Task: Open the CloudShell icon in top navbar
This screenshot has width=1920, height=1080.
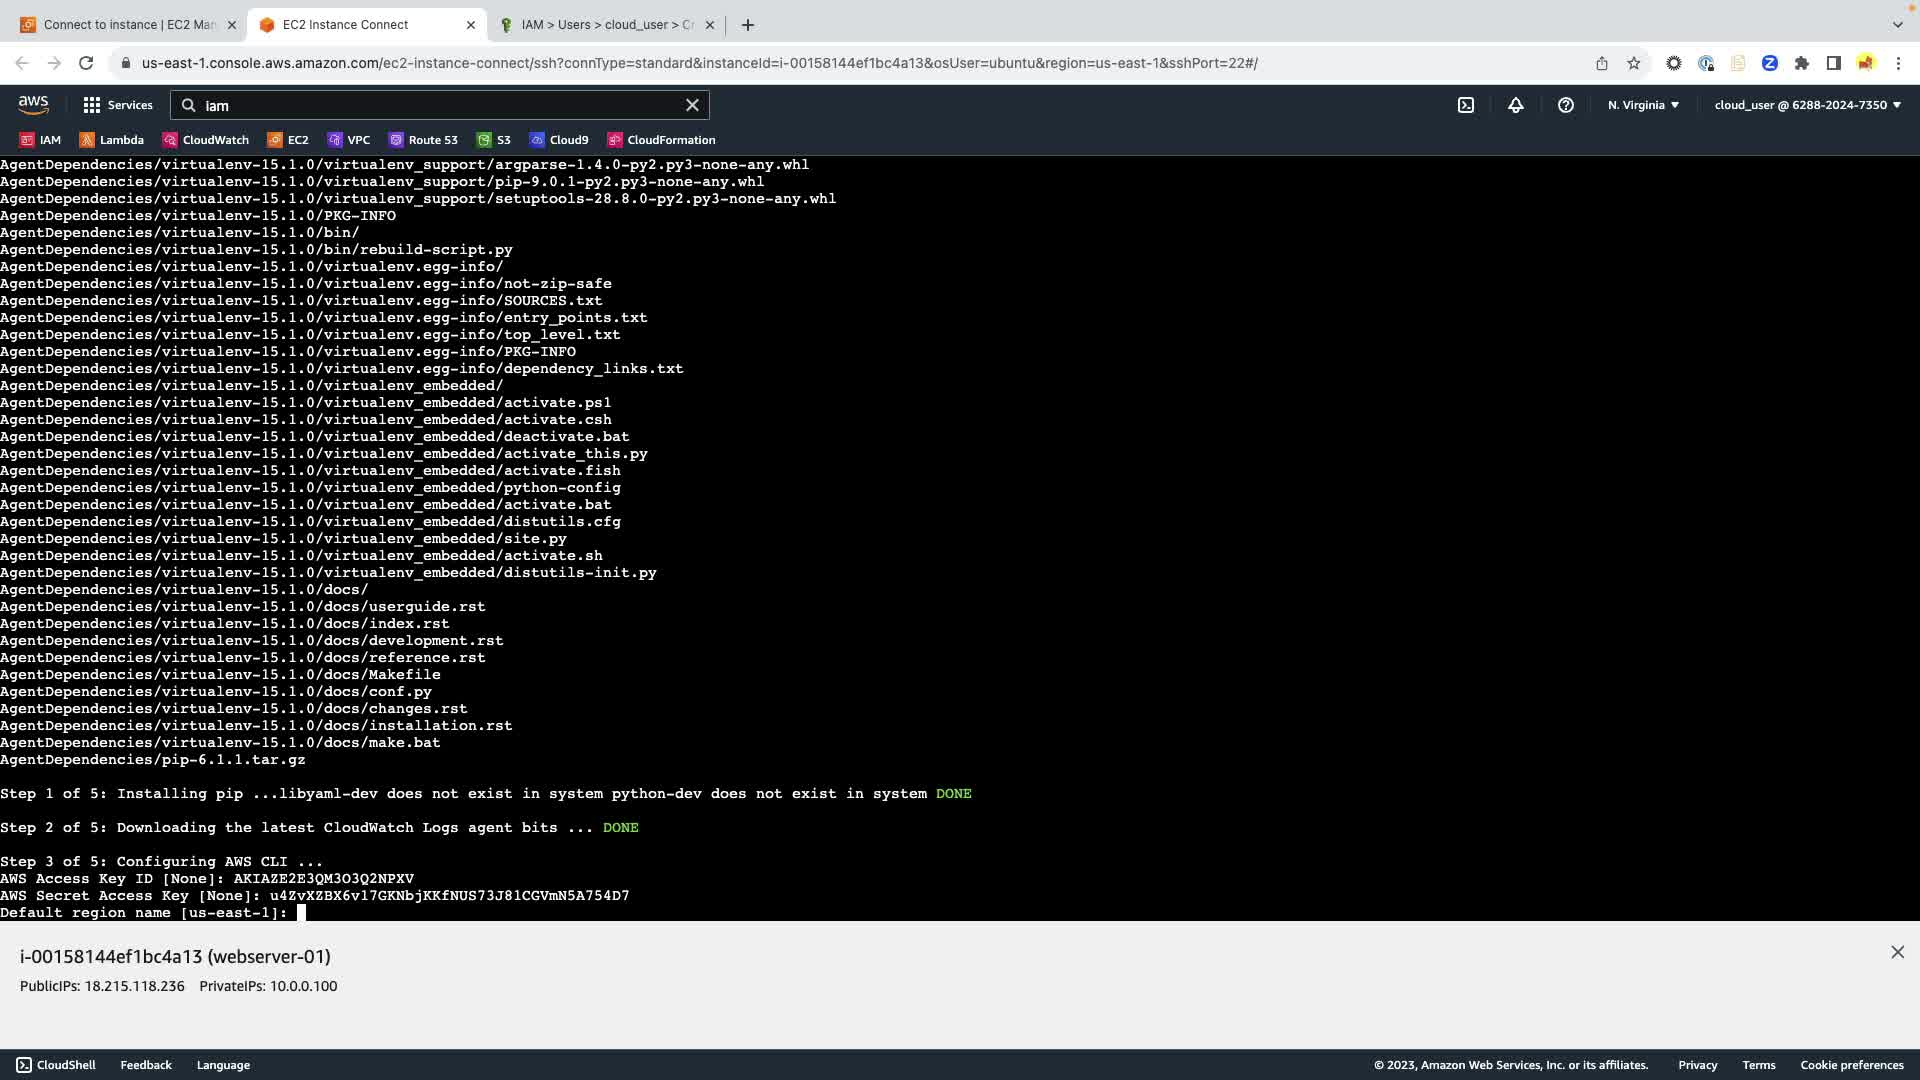Action: click(1465, 105)
